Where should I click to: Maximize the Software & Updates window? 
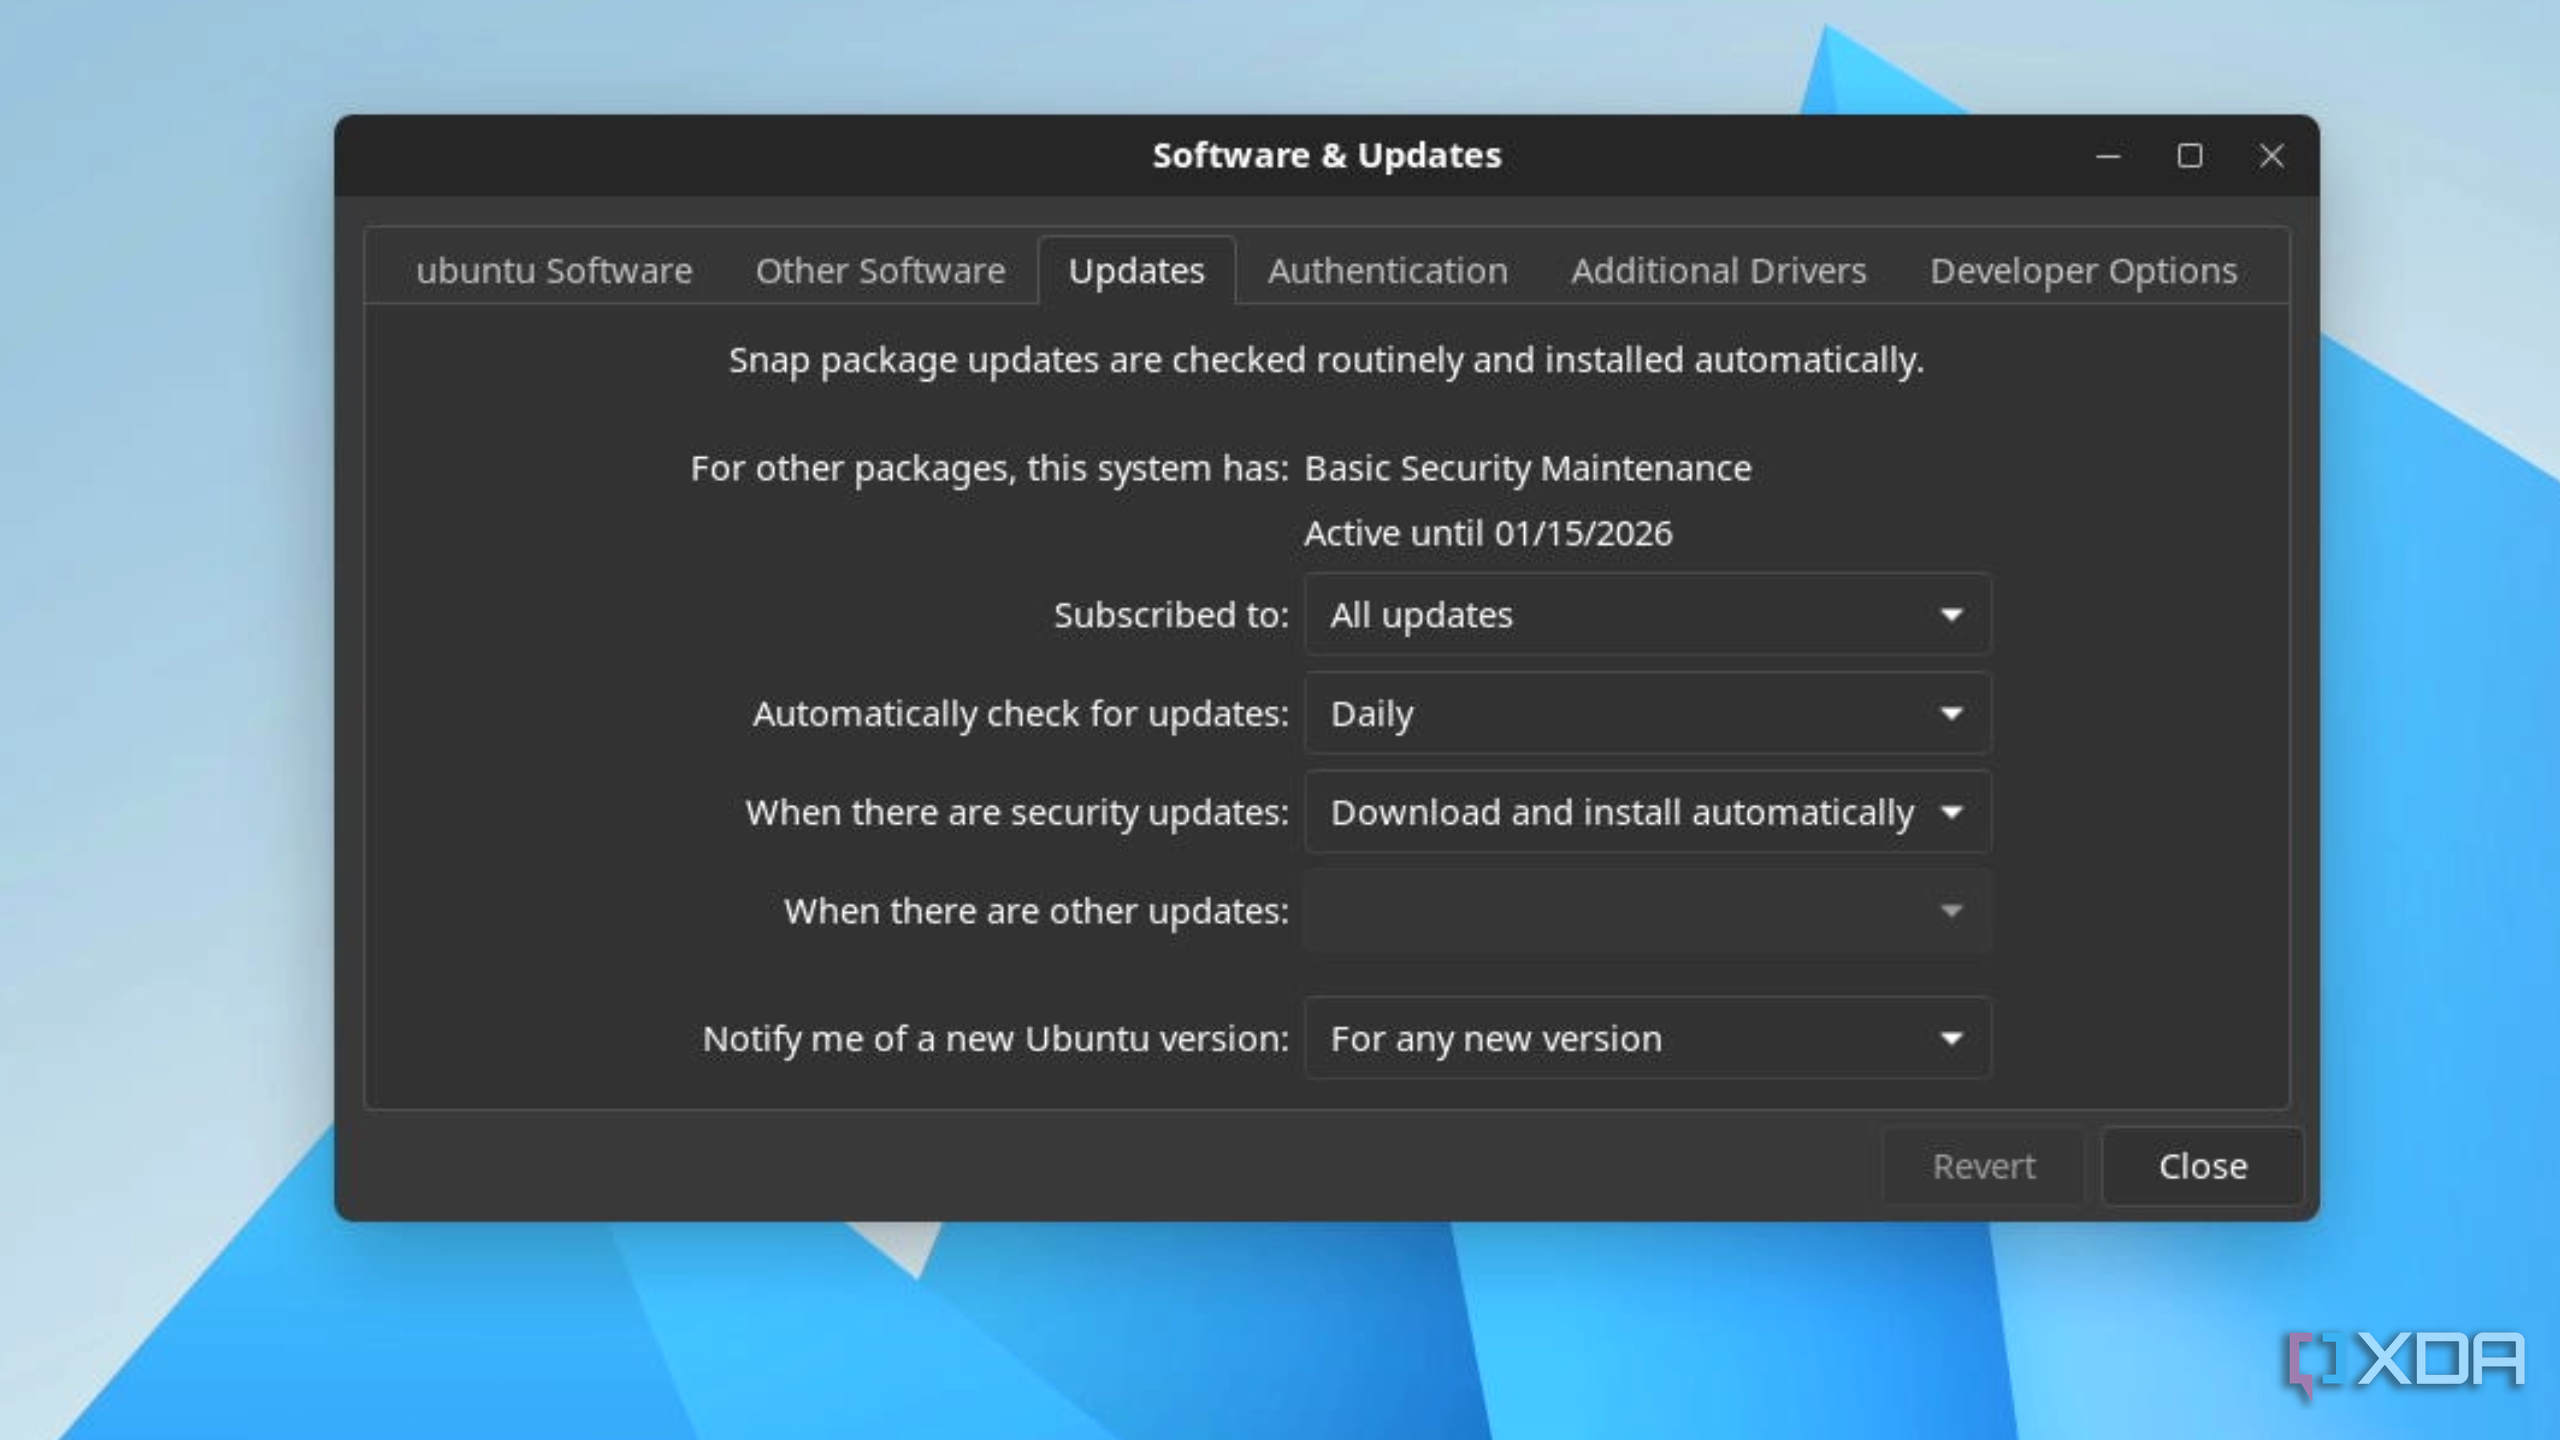[2190, 156]
